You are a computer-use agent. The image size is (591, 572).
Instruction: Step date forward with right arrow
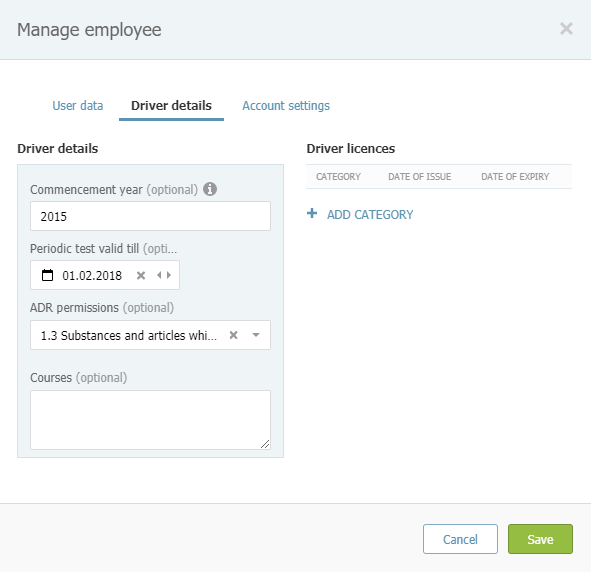pos(169,275)
